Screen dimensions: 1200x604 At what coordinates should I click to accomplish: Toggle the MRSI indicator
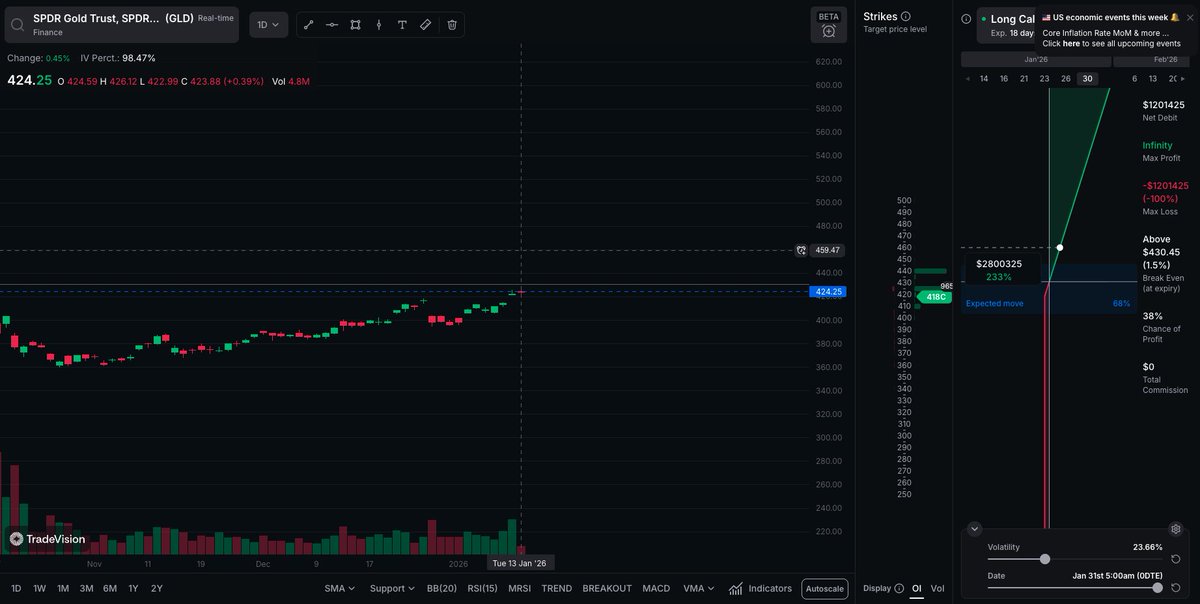(519, 589)
